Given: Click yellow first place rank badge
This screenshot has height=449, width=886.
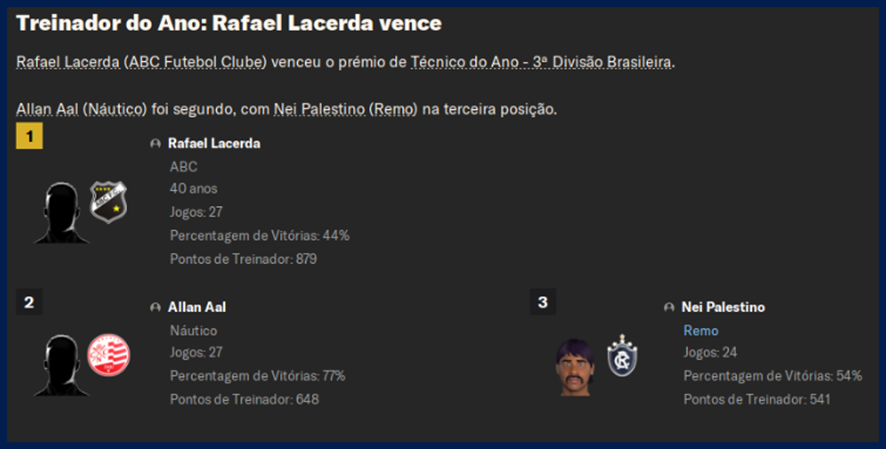Looking at the screenshot, I should coord(29,136).
